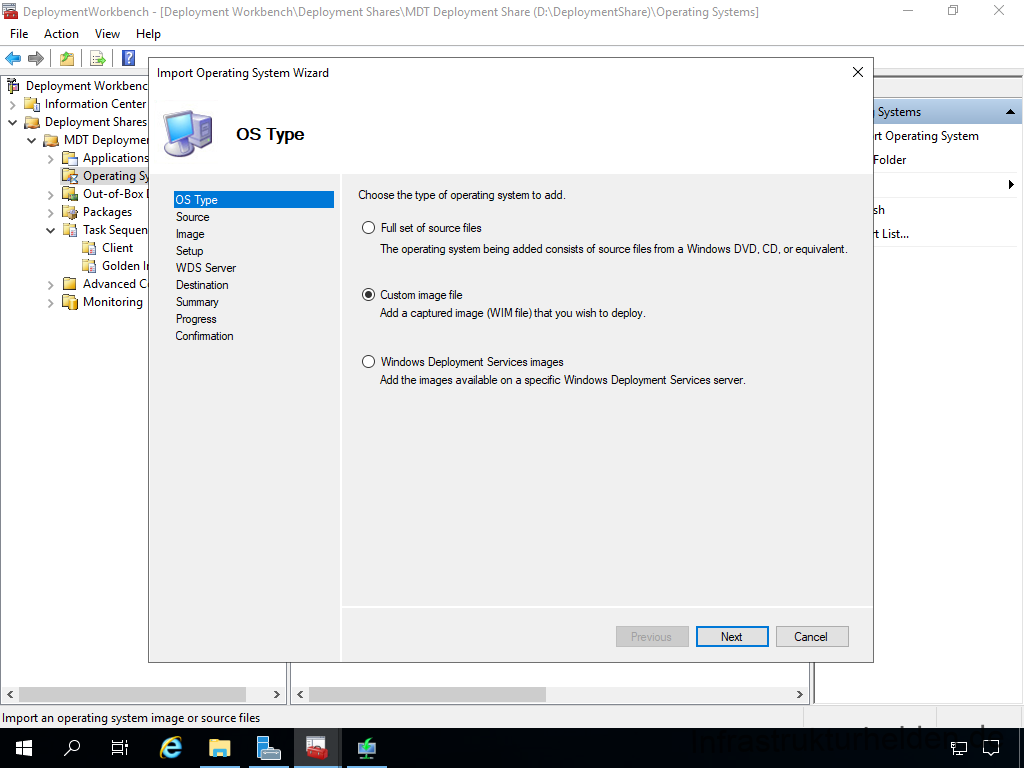Select the Task Sequences node icon

pos(70,230)
